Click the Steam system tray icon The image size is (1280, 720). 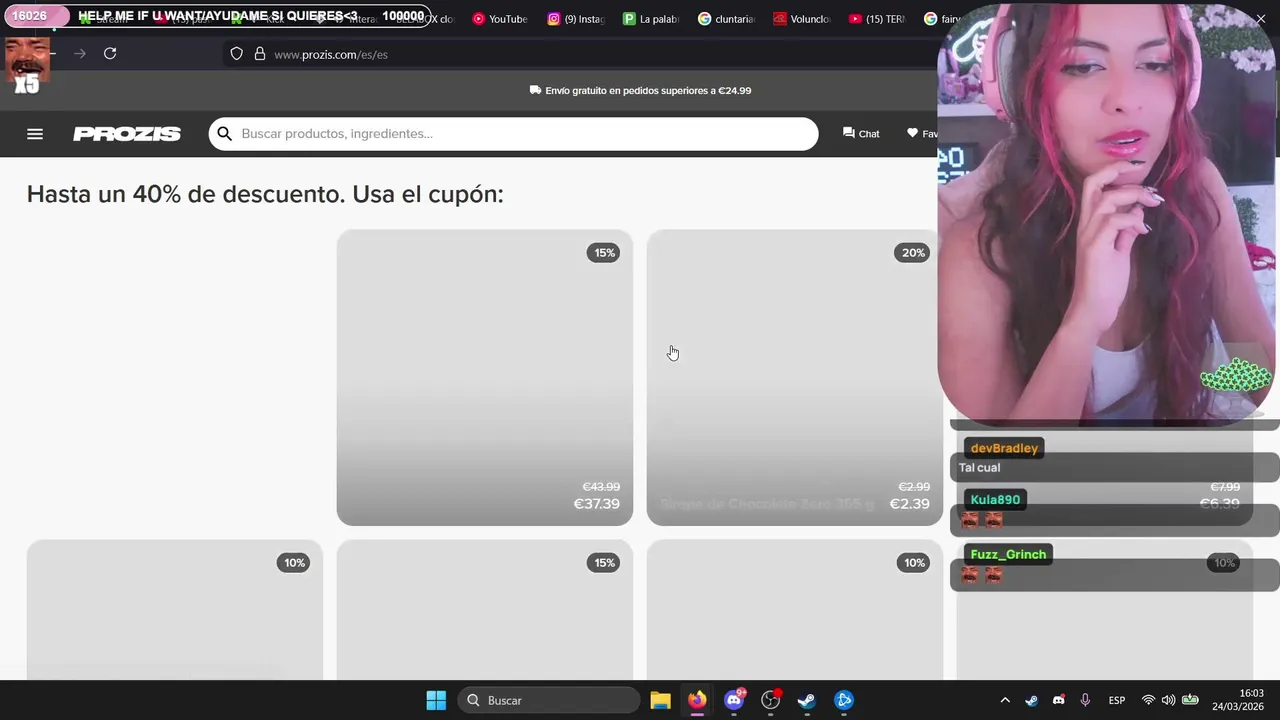(x=1032, y=700)
